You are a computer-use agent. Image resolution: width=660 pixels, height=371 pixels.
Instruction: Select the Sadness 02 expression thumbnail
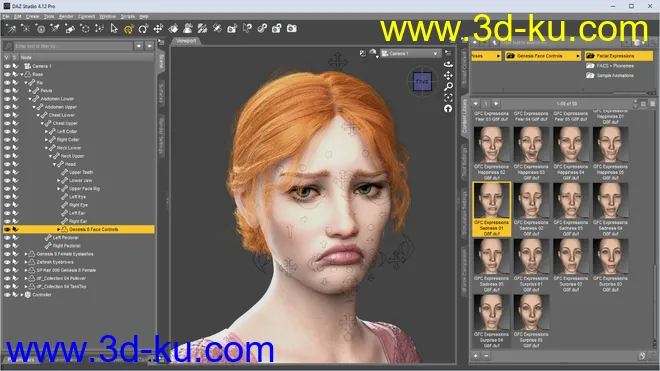(x=531, y=209)
